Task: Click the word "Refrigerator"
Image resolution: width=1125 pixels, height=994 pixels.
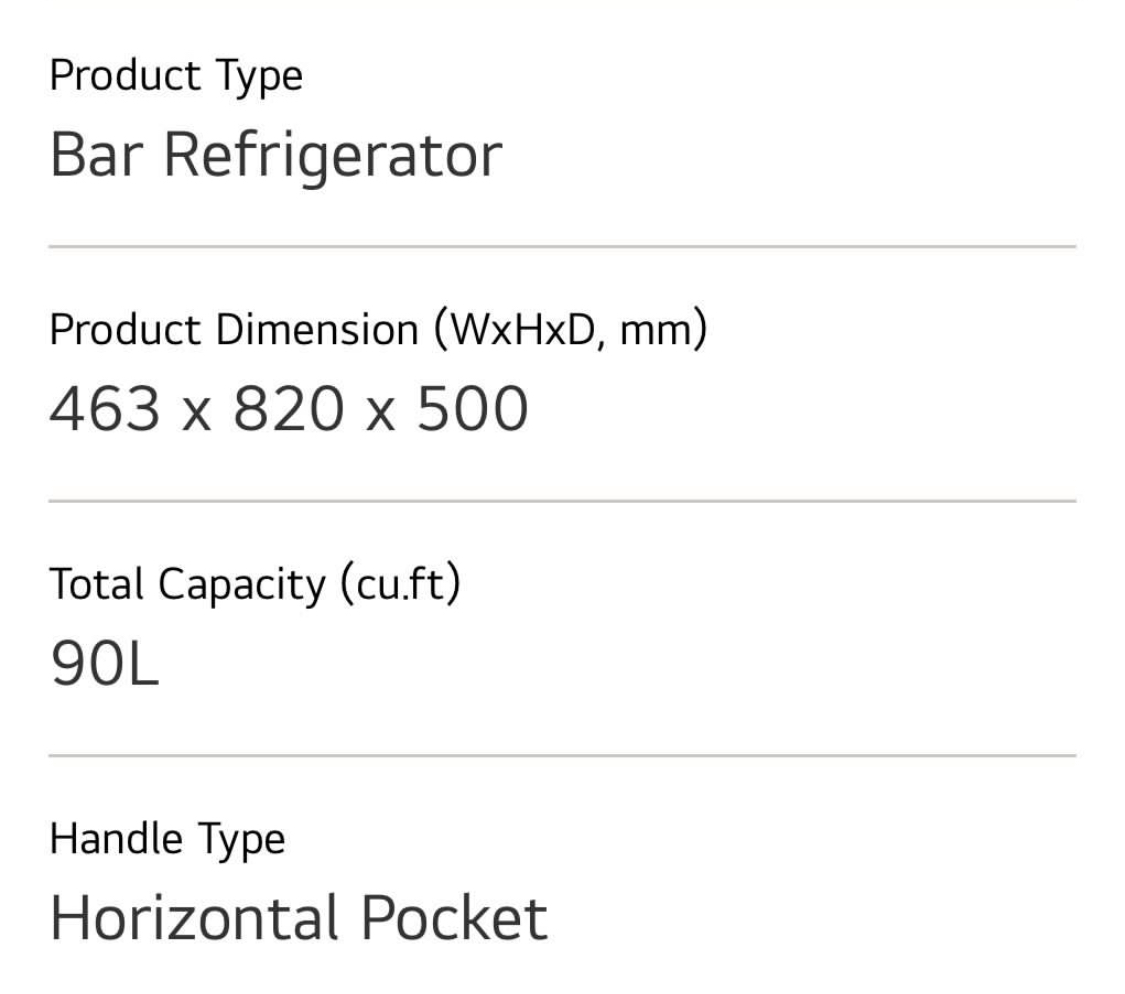Action: pos(332,156)
